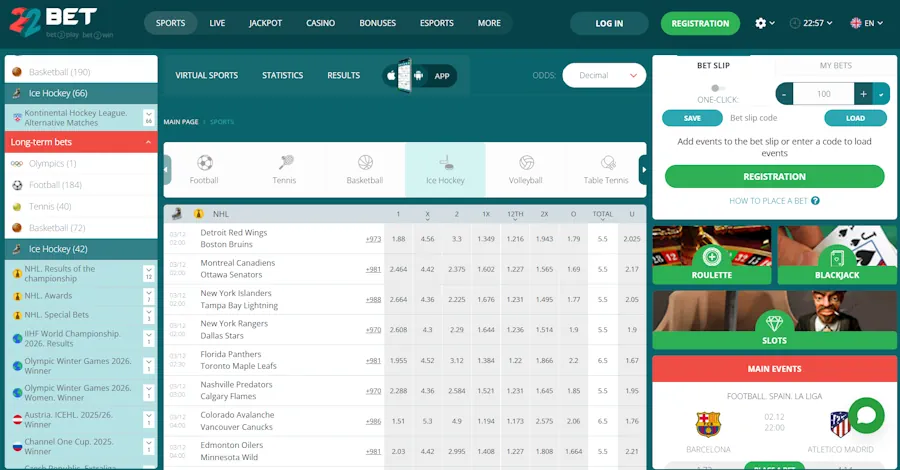The image size is (900, 470).
Task: Click SAVE bet slip button
Action: point(692,118)
